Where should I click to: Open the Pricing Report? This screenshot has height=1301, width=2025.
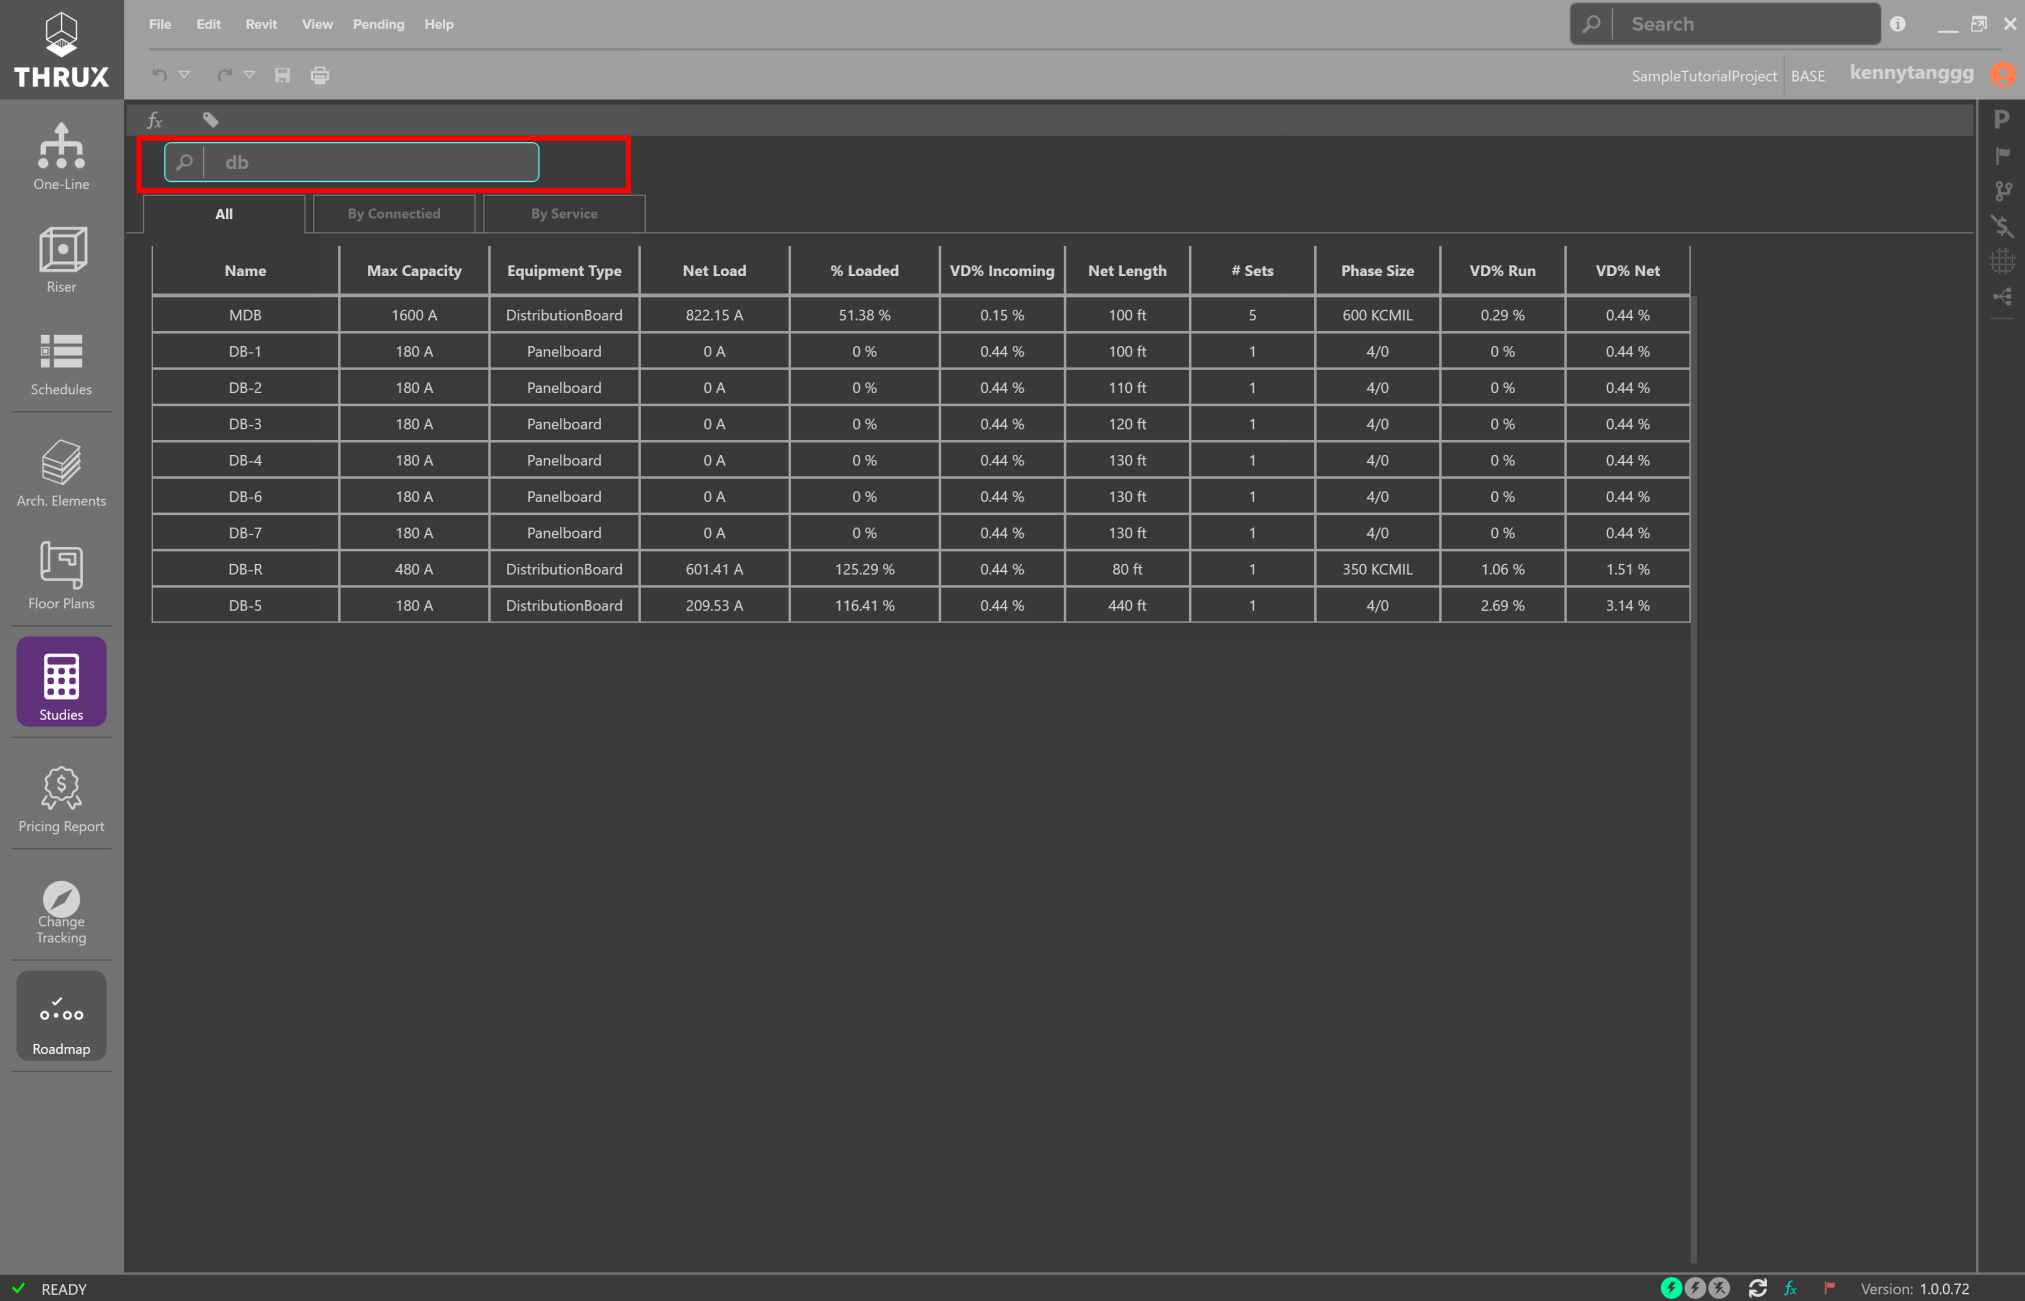tap(61, 799)
